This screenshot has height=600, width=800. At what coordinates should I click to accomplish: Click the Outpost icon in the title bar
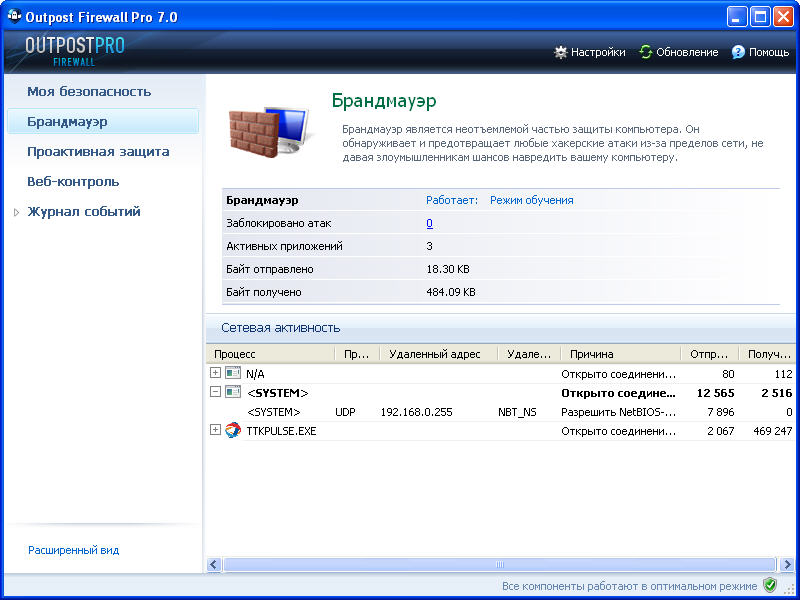[x=14, y=16]
